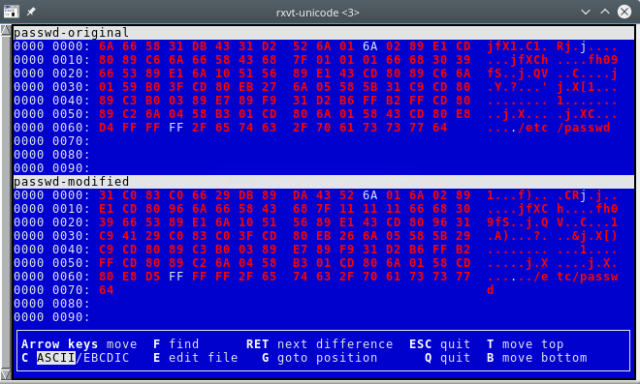This screenshot has width=640, height=384.
Task: Select the highlighted ASCII mode label
Action: (56, 358)
